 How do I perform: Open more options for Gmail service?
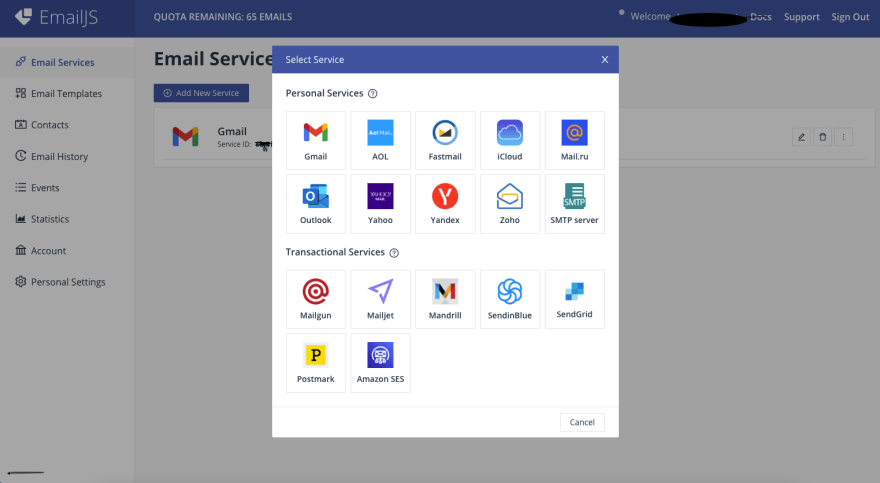pyautogui.click(x=844, y=137)
